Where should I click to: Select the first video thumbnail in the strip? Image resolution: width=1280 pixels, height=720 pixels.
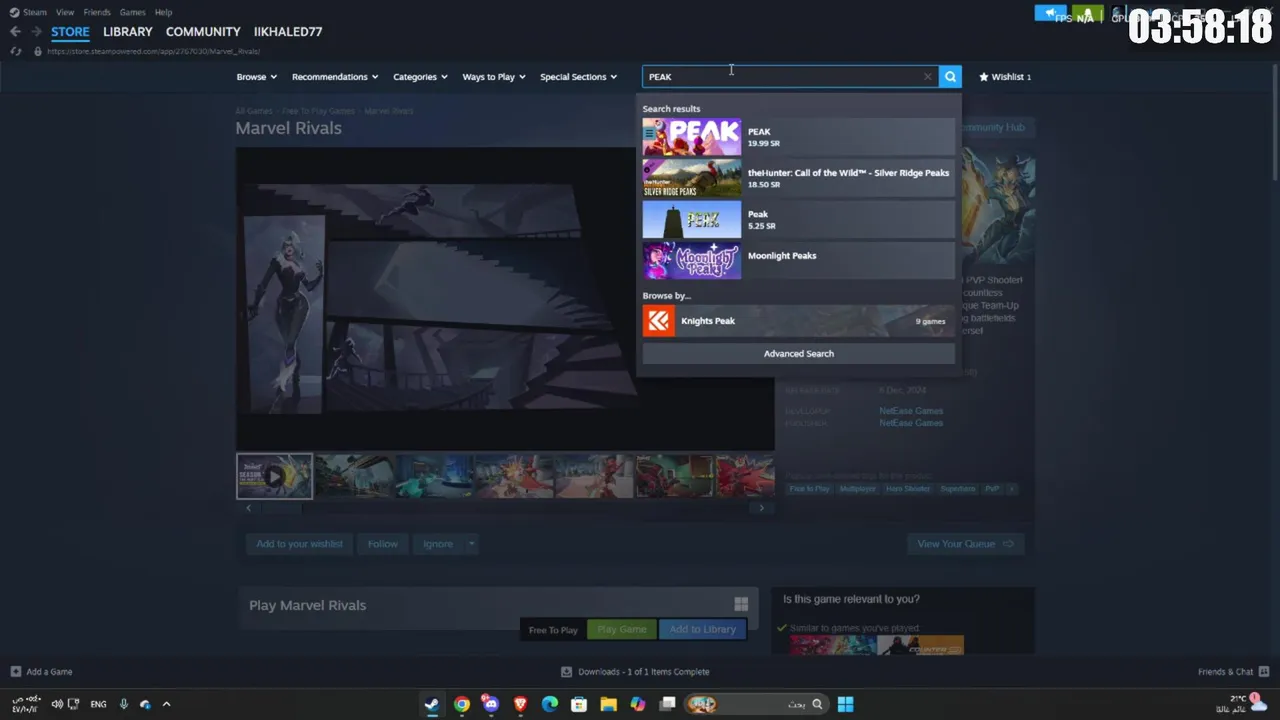pos(274,476)
